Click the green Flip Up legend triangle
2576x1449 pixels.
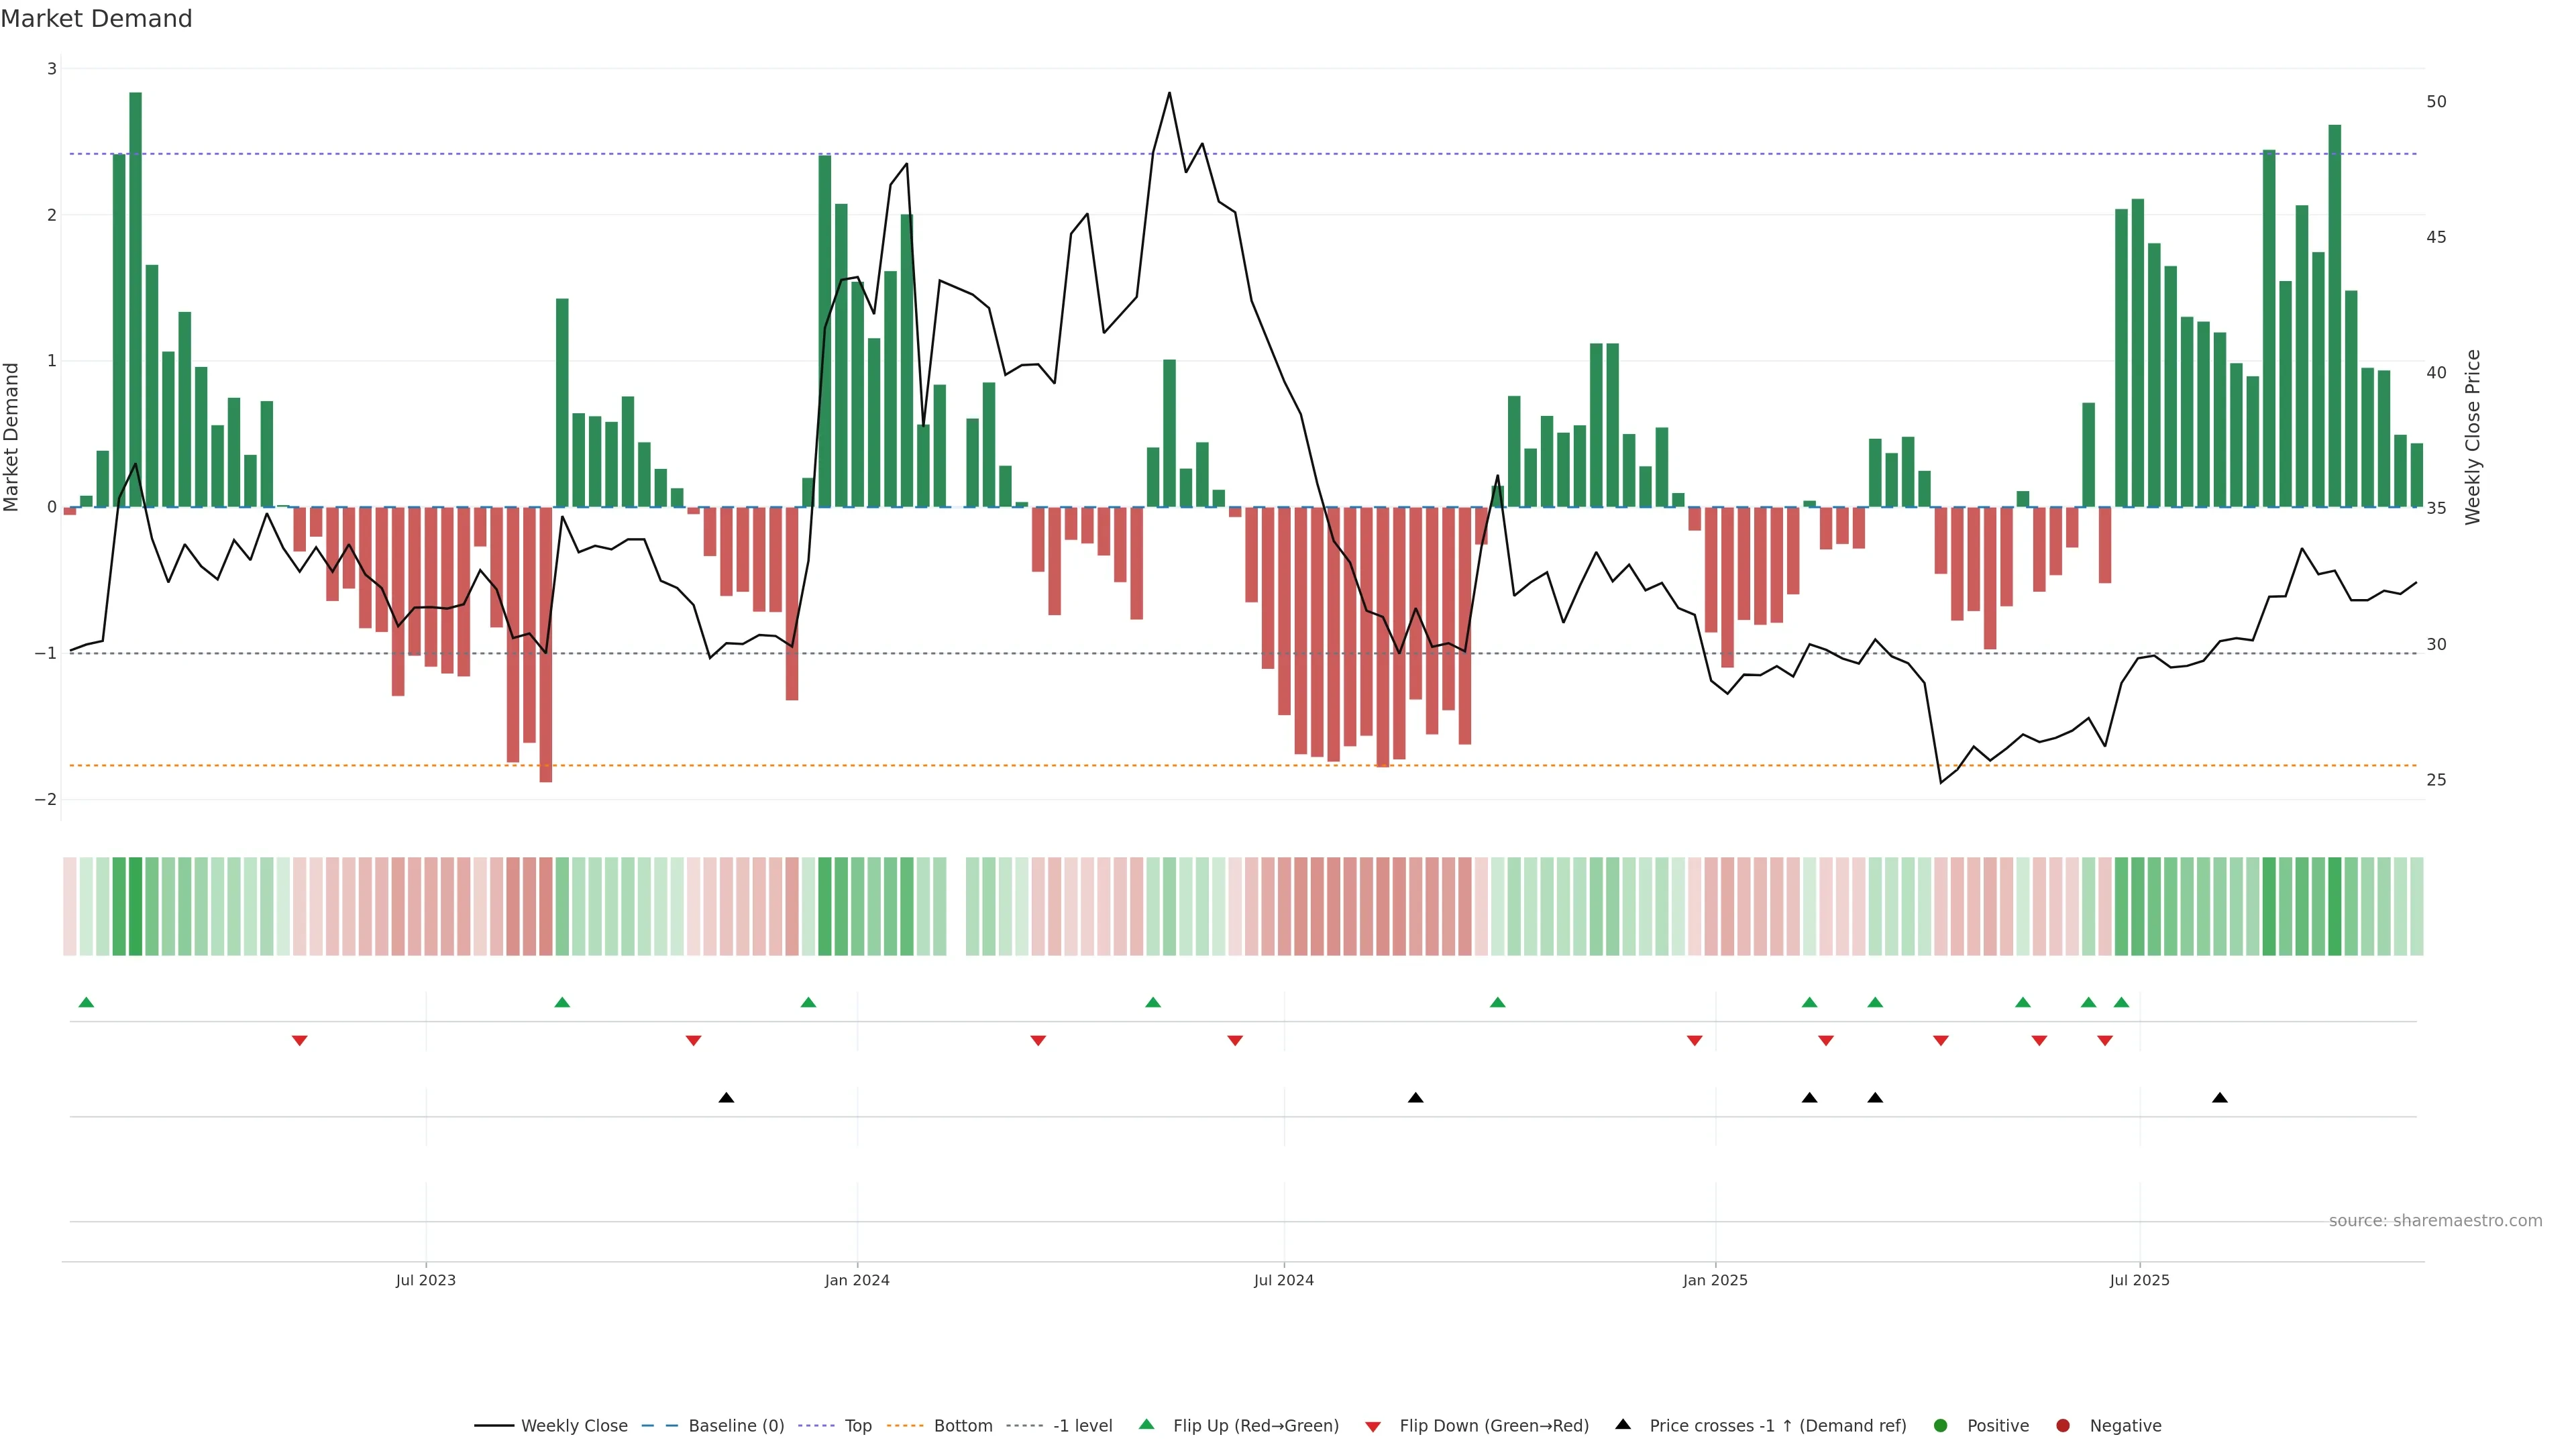[x=1147, y=1424]
